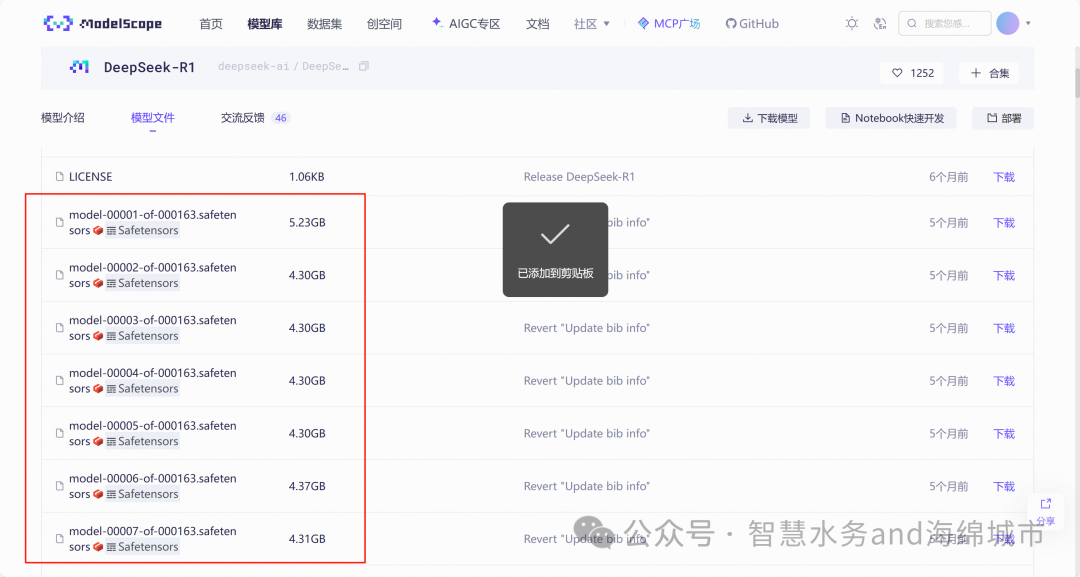Download model-00006-of-000163 file
The image size is (1080, 577).
tap(1004, 486)
